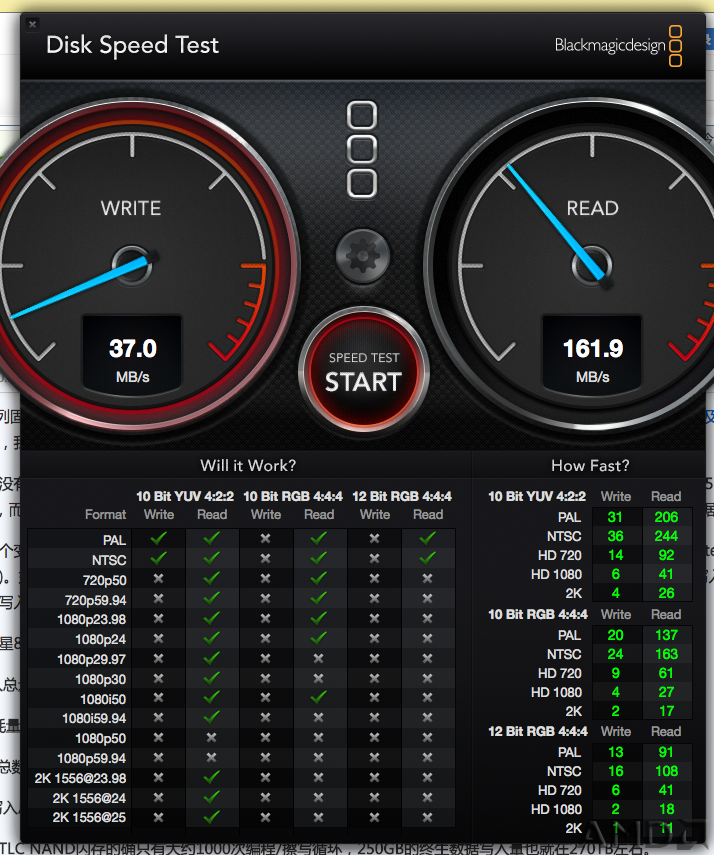The width and height of the screenshot is (714, 855).
Task: Click the Will it Work? heading
Action: [x=248, y=466]
